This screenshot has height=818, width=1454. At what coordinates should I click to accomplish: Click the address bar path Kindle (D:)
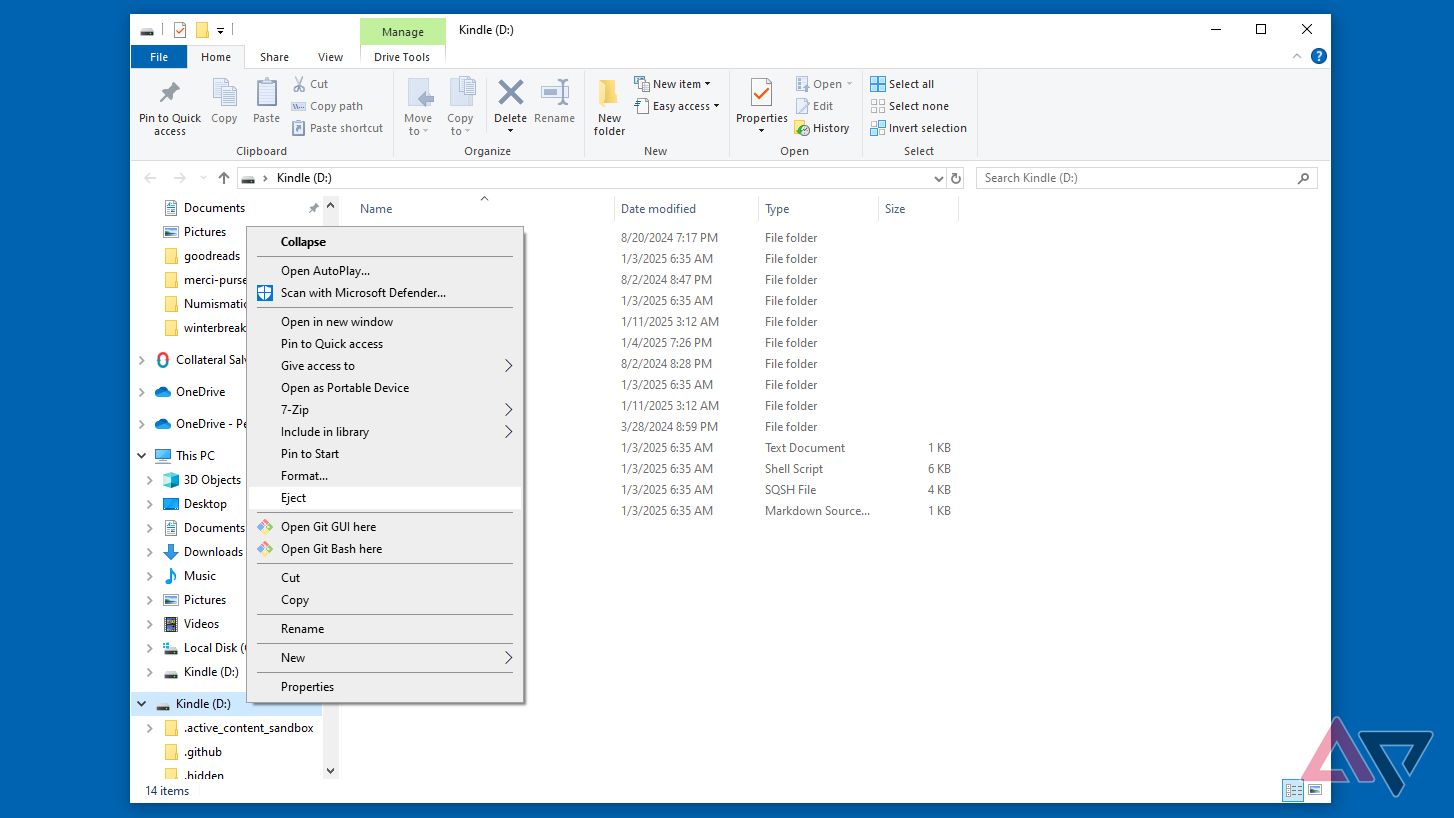coord(304,178)
